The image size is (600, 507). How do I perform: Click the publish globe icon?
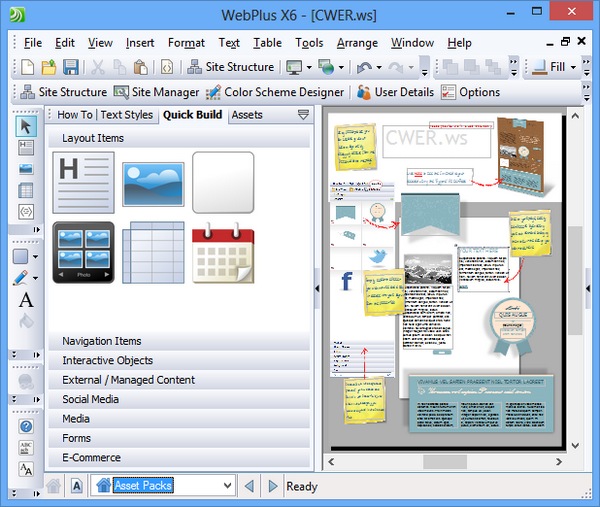(x=326, y=67)
